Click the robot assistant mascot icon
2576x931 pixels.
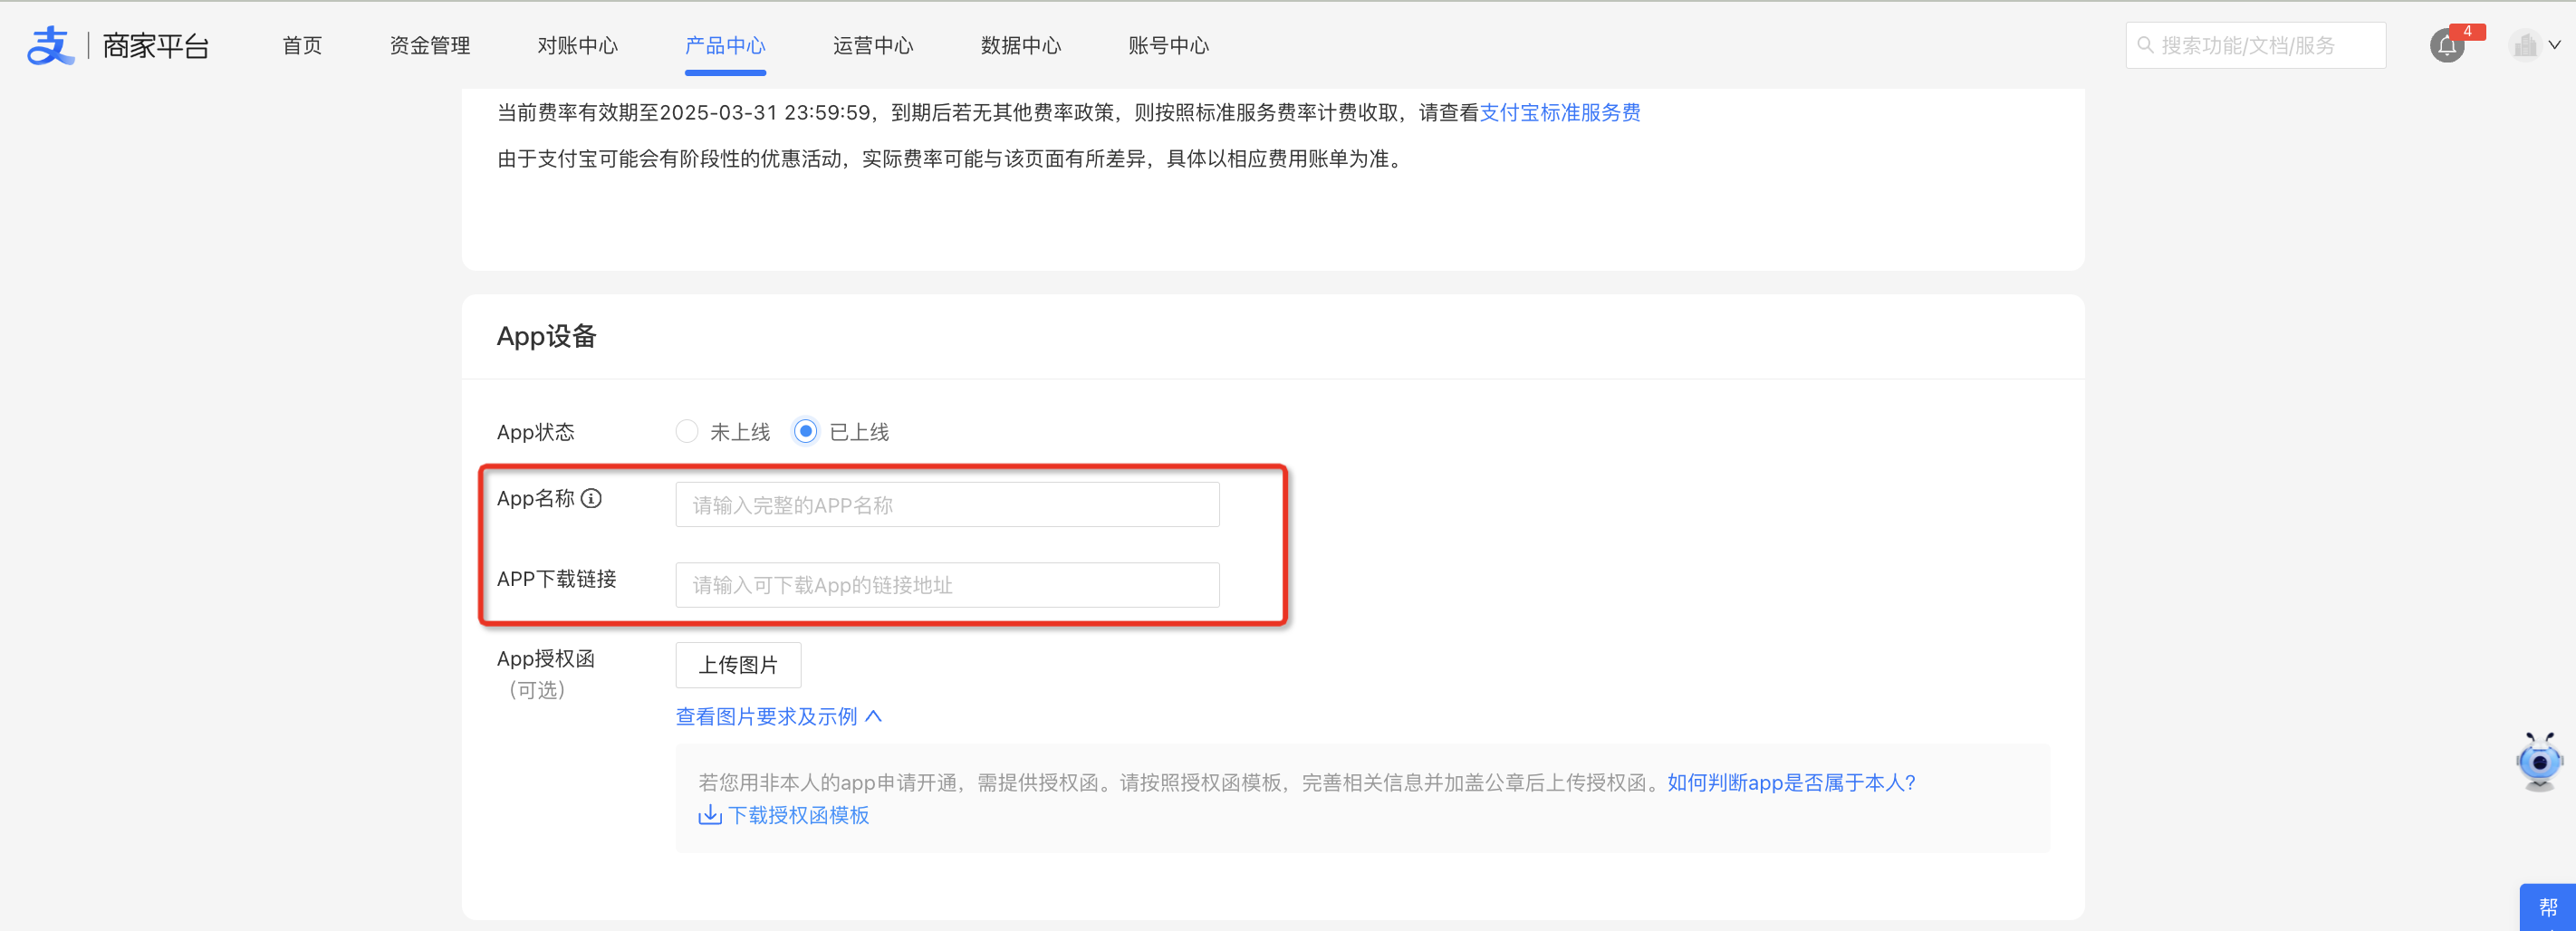coord(2539,761)
